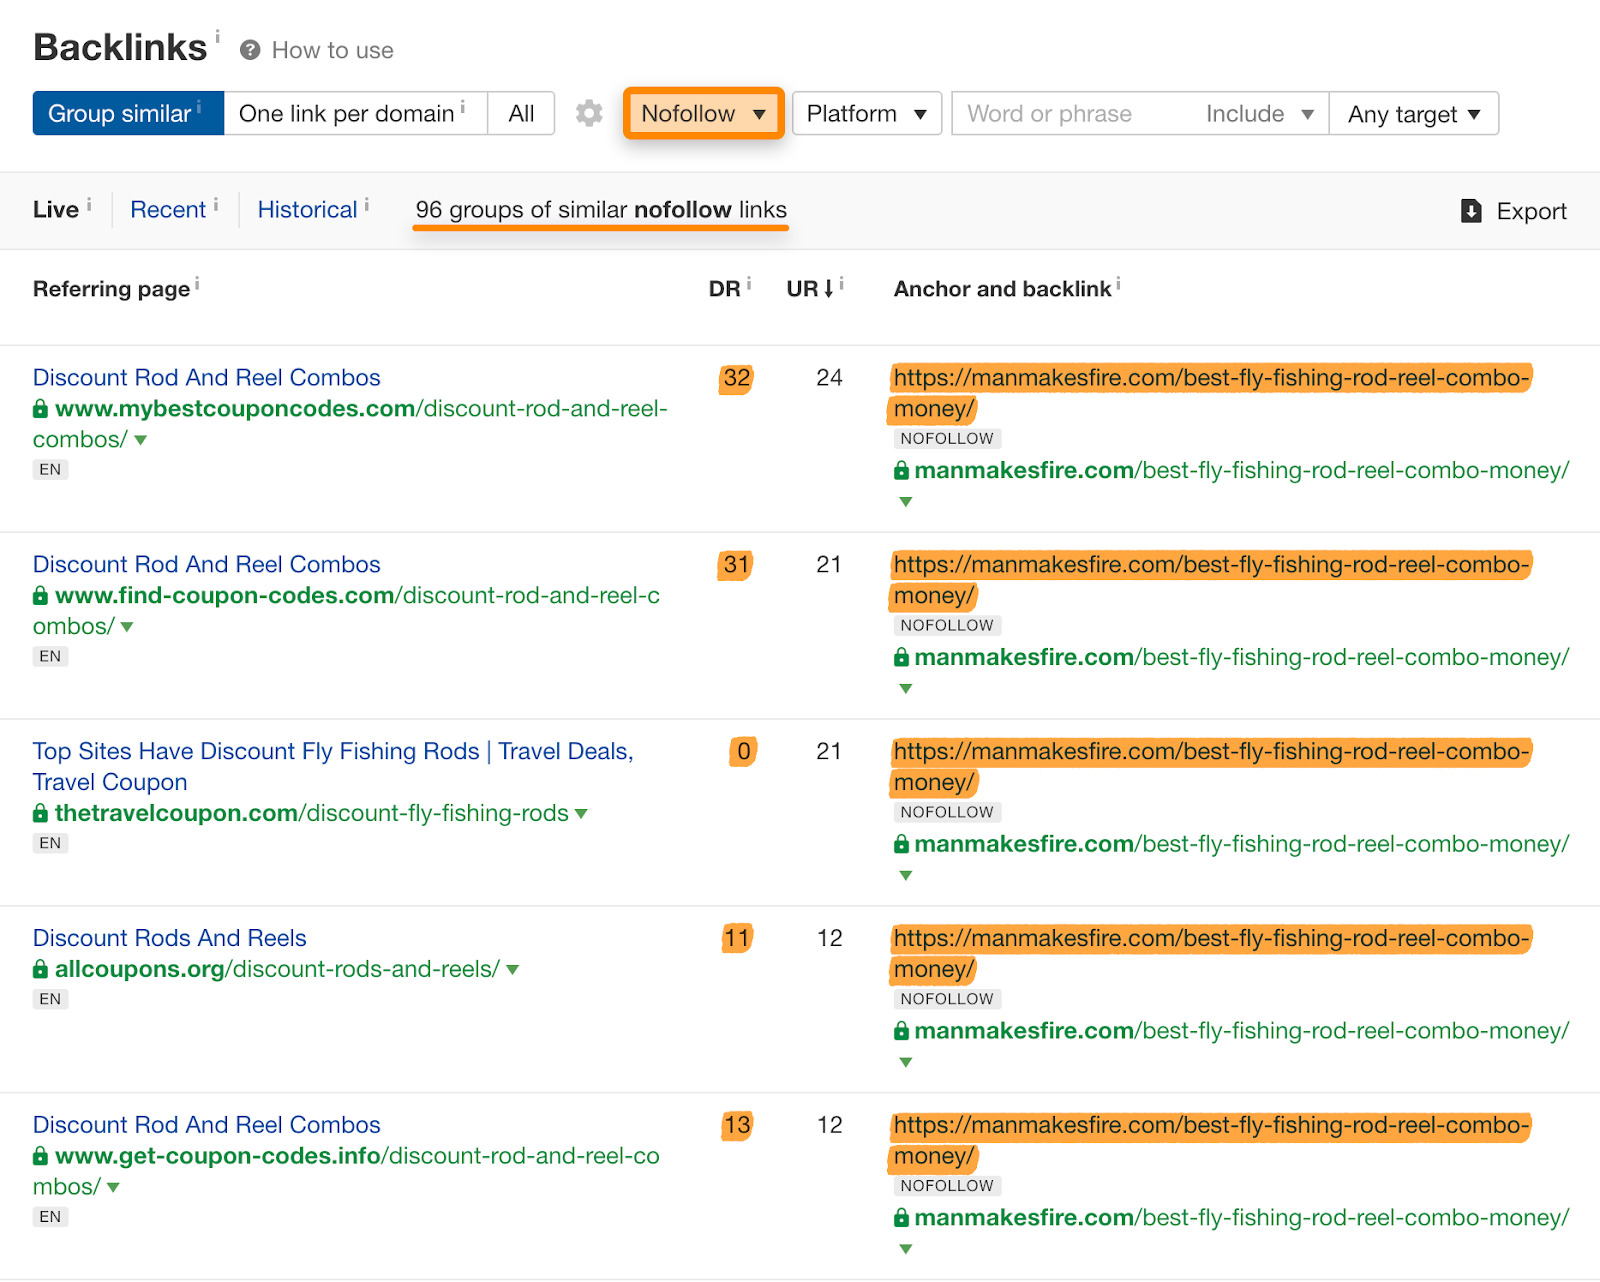Image resolution: width=1600 pixels, height=1282 pixels.
Task: Click info icon beside Anchor and backlink
Action: click(1118, 284)
